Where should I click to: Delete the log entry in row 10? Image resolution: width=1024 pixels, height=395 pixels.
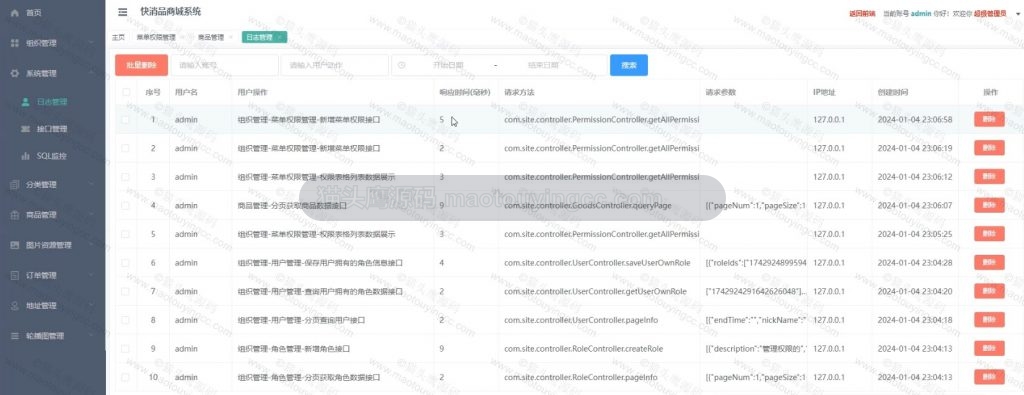tap(989, 377)
